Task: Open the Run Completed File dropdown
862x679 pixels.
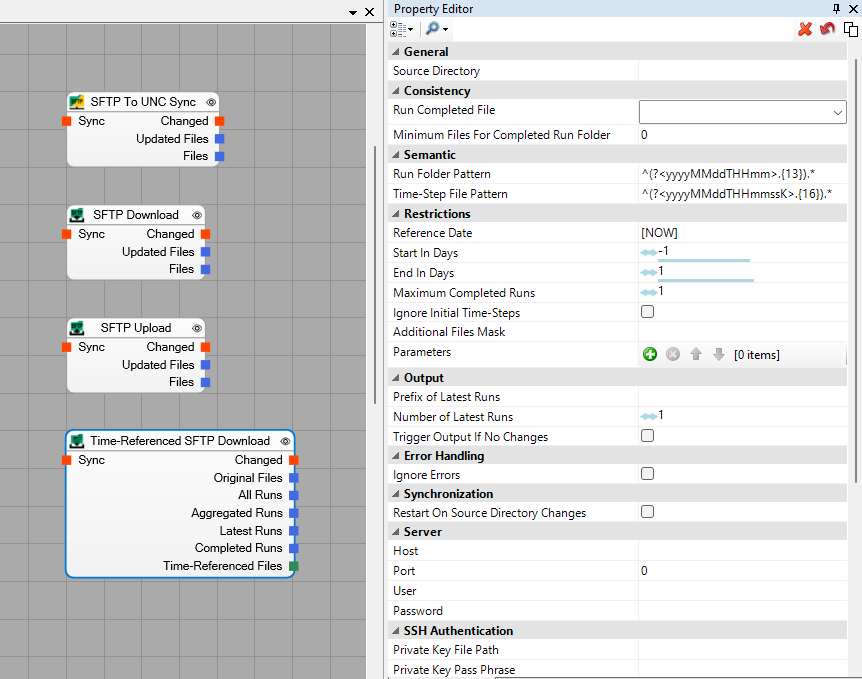Action: click(837, 113)
